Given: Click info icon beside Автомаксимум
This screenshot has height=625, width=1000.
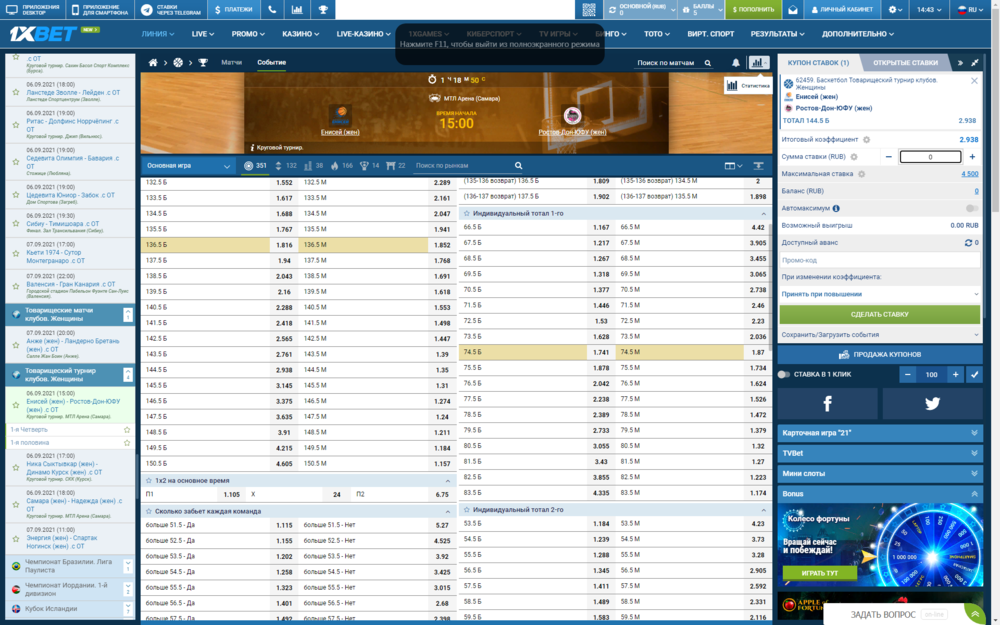Looking at the screenshot, I should [x=836, y=209].
